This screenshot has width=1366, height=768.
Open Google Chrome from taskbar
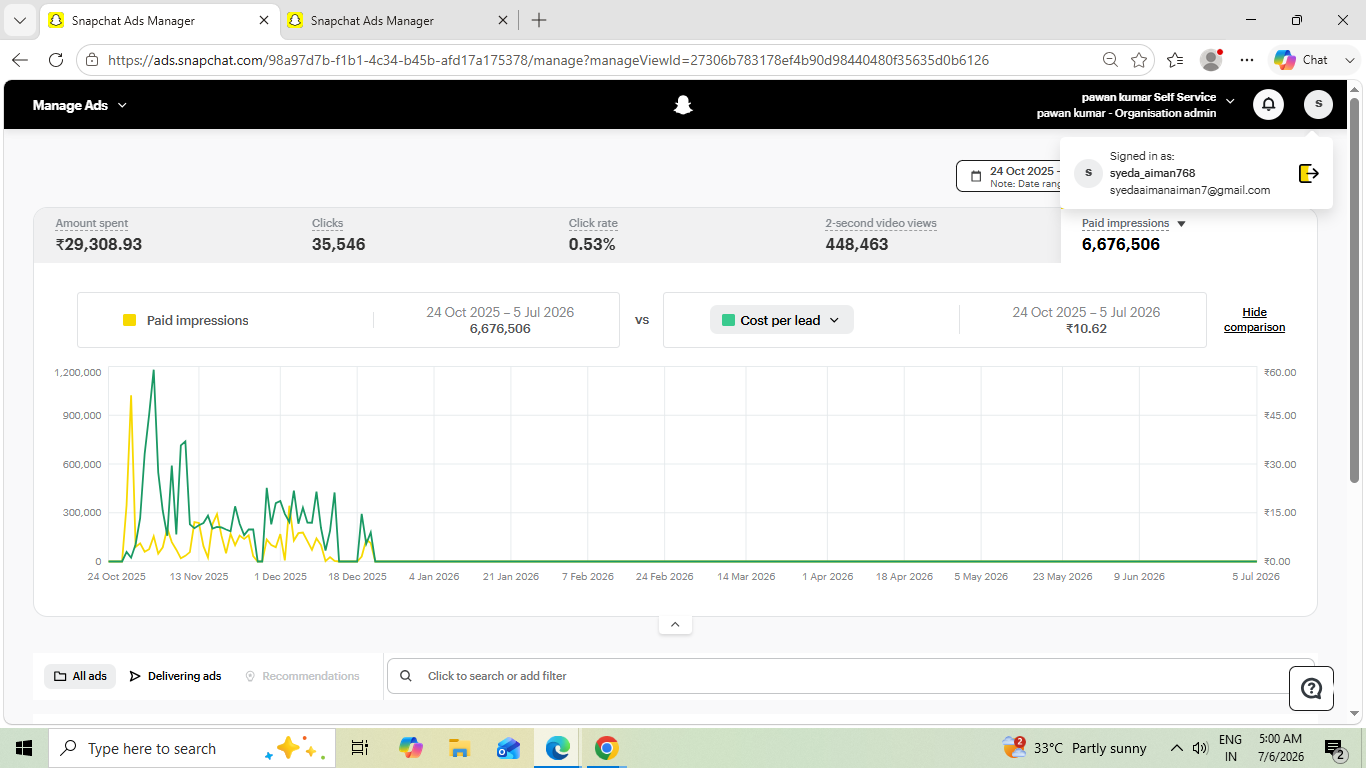pyautogui.click(x=606, y=748)
